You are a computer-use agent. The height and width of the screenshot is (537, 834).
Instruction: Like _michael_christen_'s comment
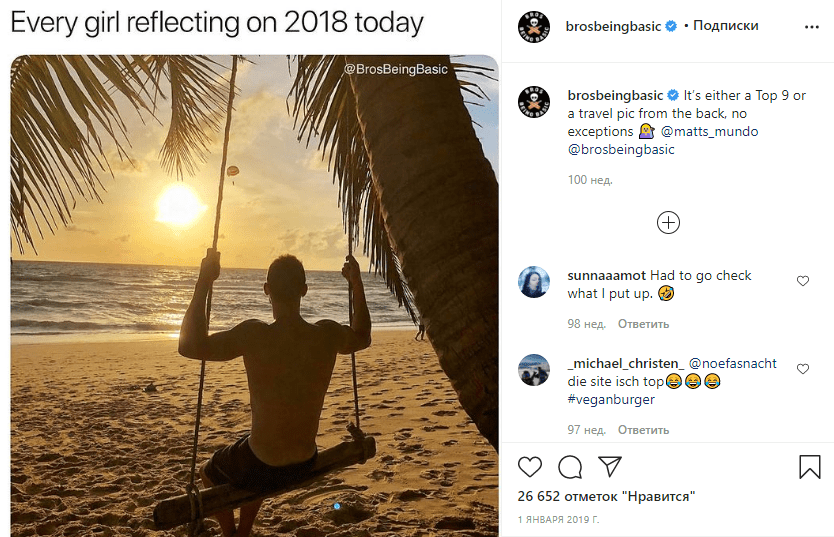[802, 370]
